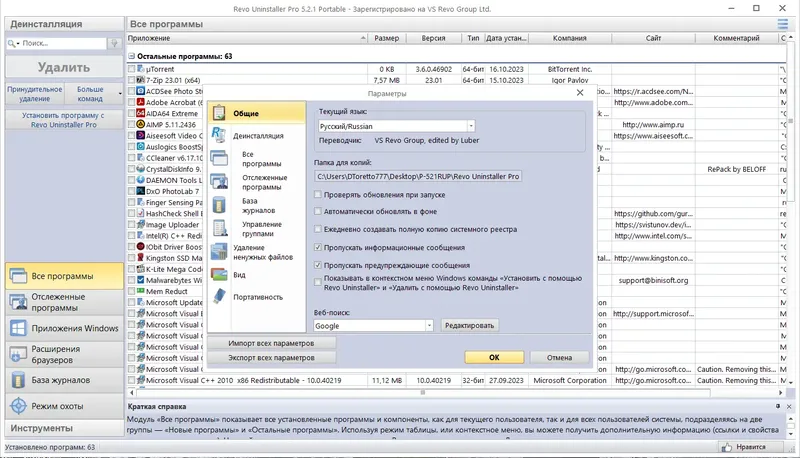Click the Размер column header
This screenshot has width=800, height=458.
pyautogui.click(x=387, y=38)
